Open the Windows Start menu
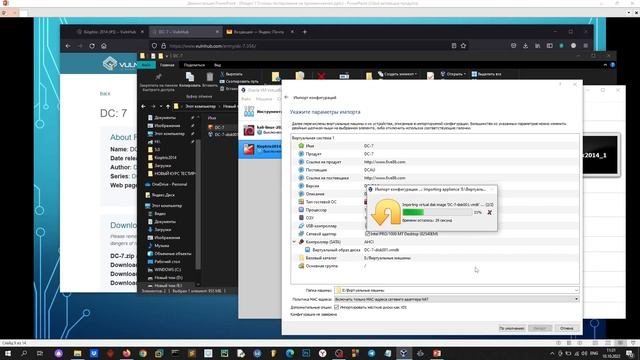This screenshot has height=360, width=640. [x=7, y=353]
